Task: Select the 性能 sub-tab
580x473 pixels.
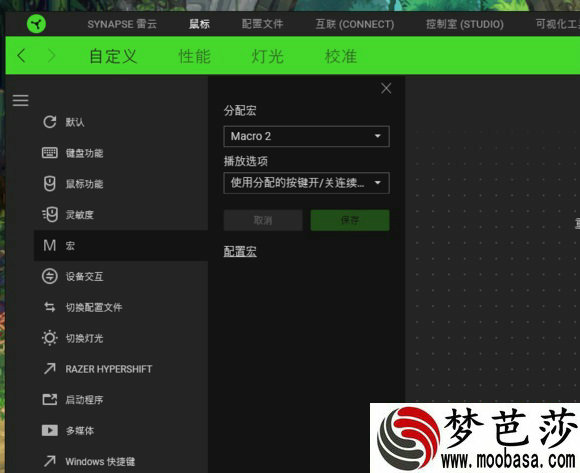Action: point(195,56)
